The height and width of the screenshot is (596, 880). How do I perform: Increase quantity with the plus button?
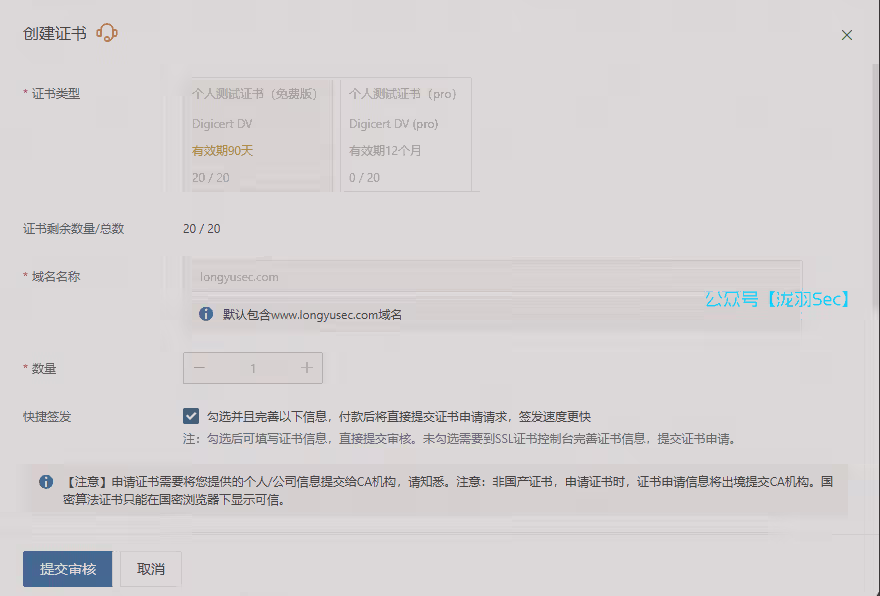307,368
